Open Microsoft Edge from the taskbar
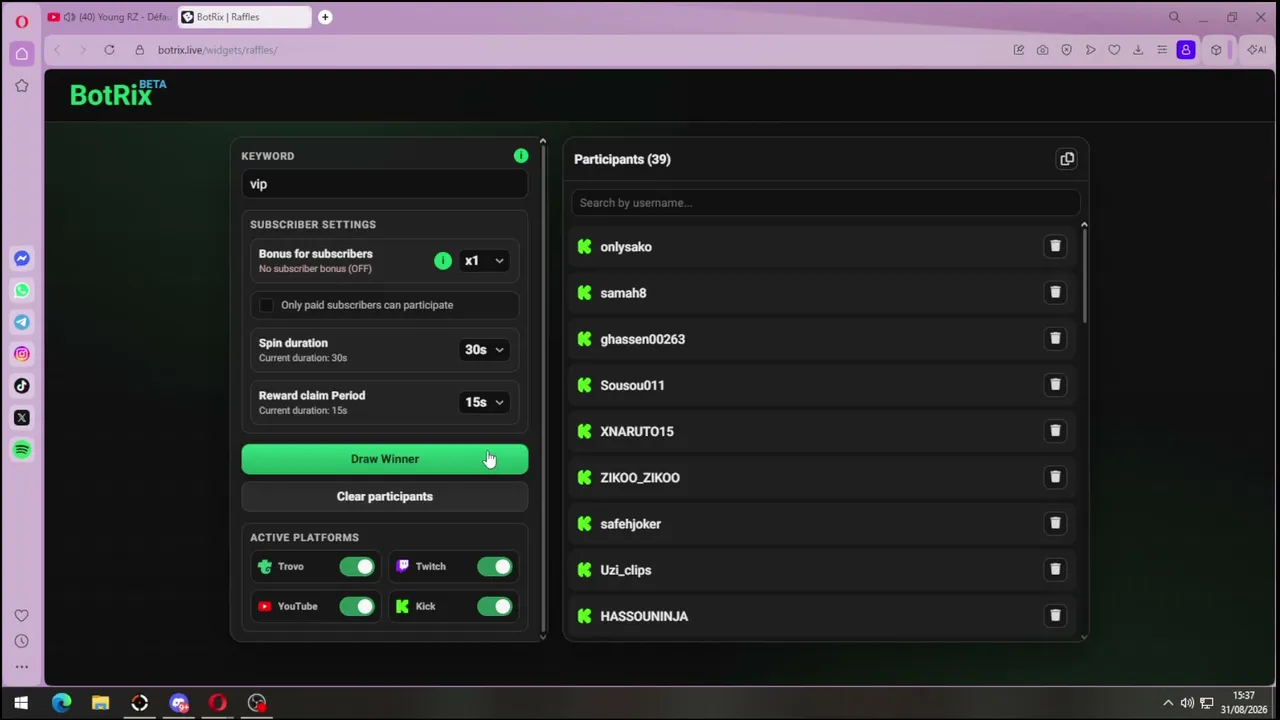Viewport: 1280px width, 720px height. 61,703
